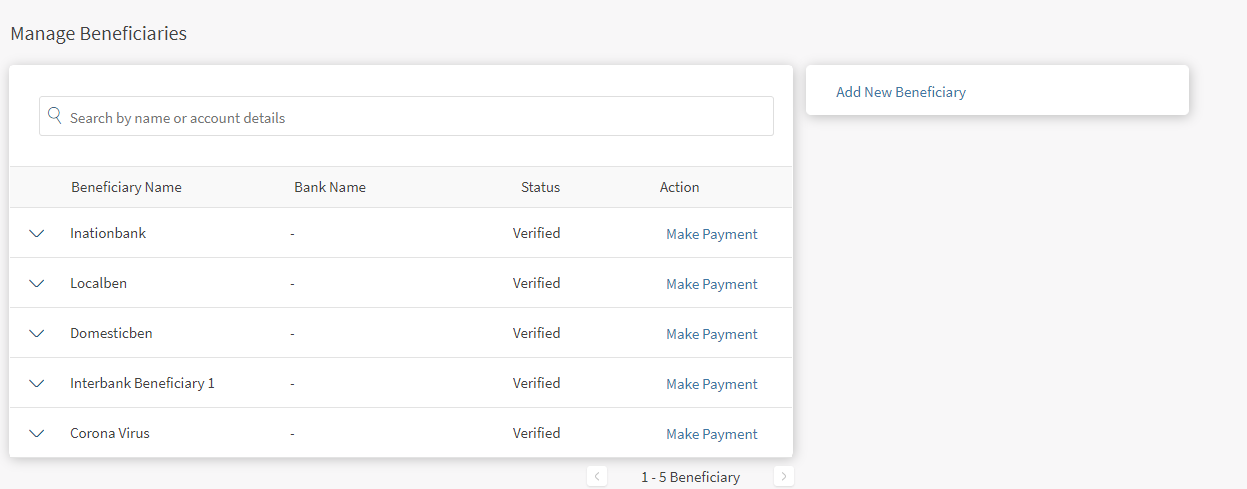Screen dimensions: 1247x489
Task: Click the search magnifier icon
Action: (55, 116)
